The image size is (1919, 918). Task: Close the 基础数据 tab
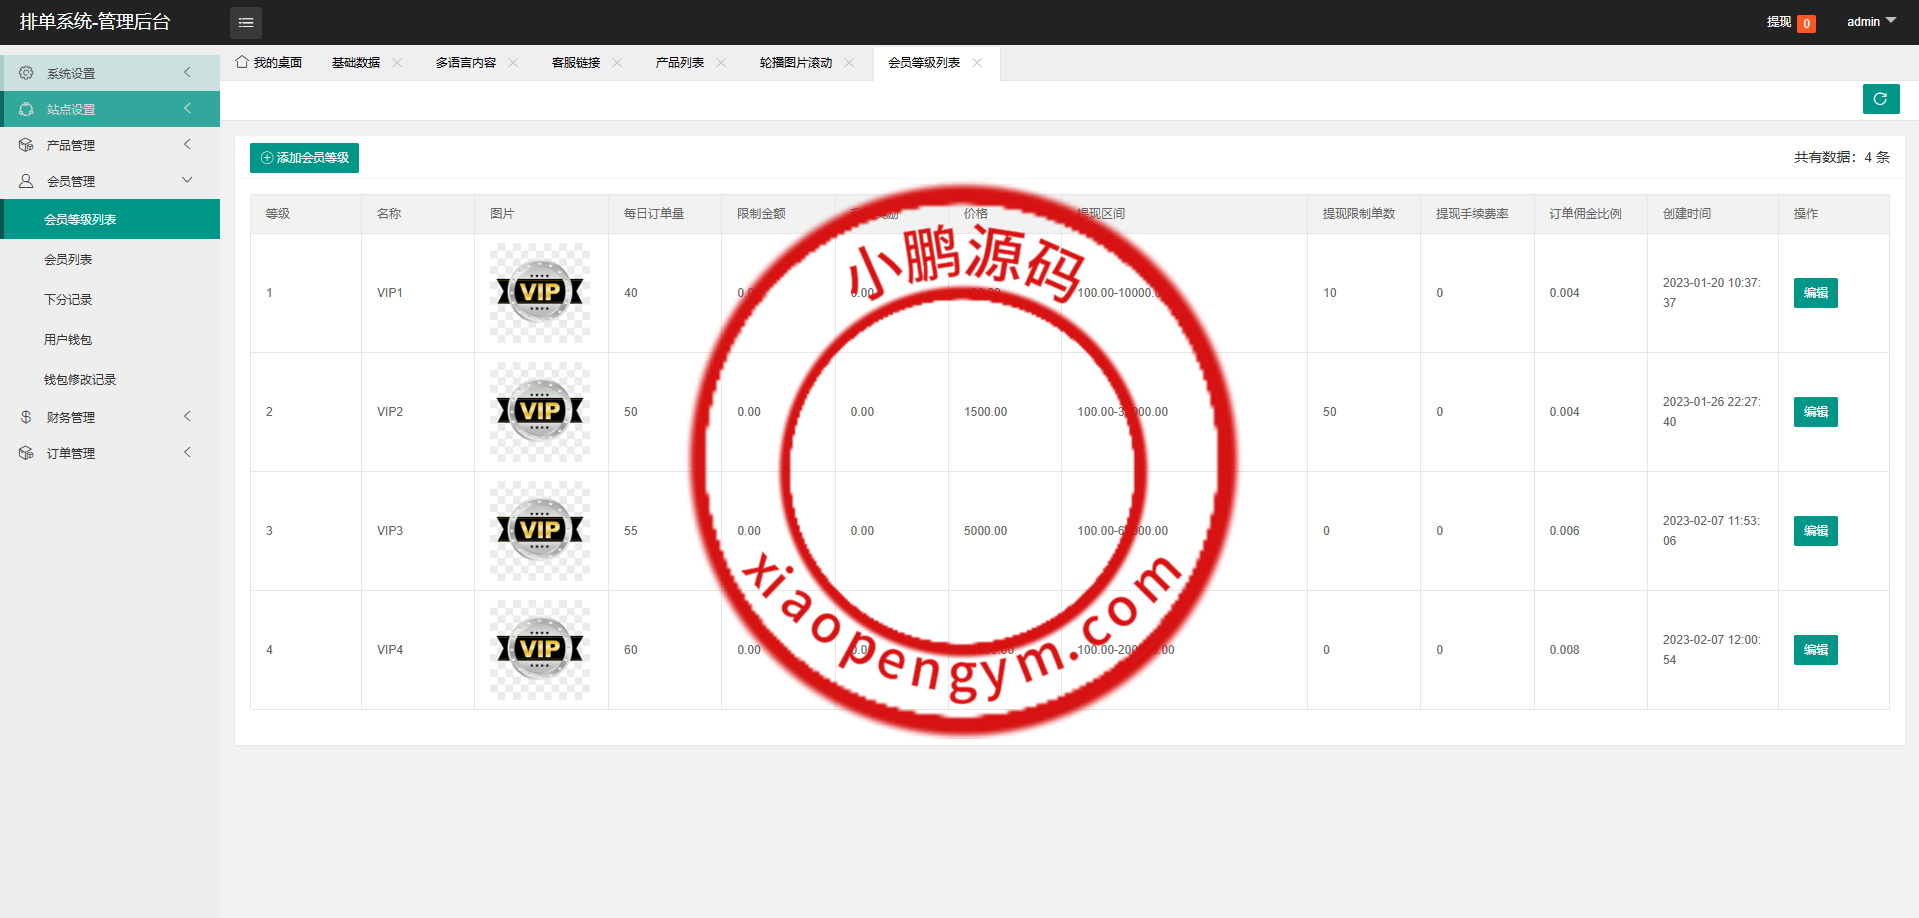point(397,63)
